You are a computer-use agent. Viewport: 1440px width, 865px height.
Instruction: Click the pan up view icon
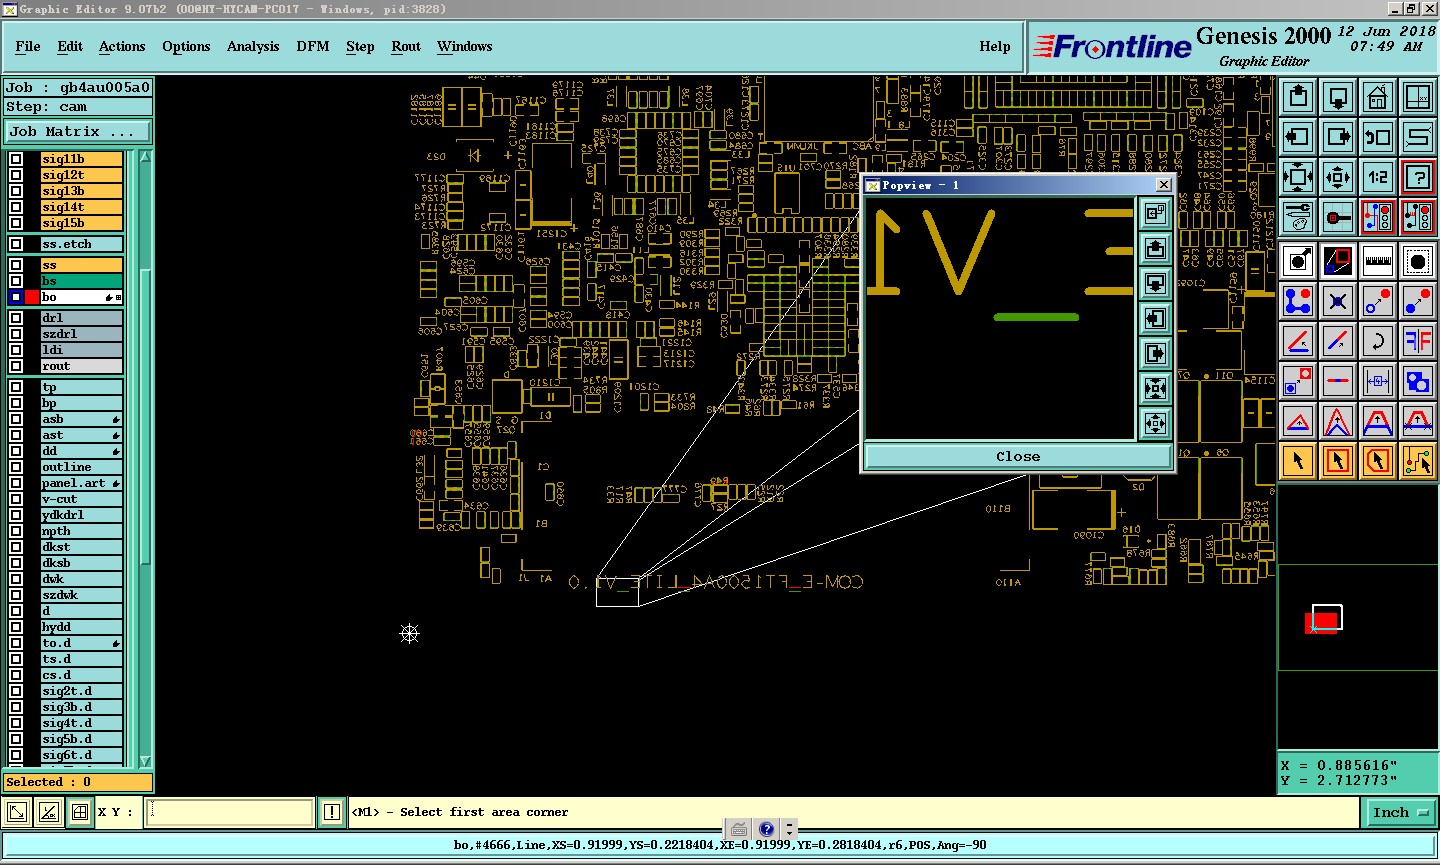pos(1298,98)
